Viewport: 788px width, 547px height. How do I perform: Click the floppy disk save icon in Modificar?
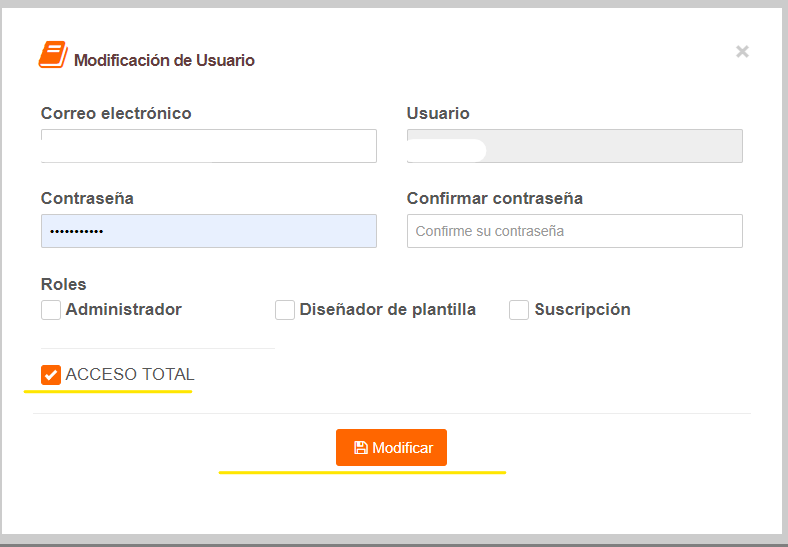[361, 448]
